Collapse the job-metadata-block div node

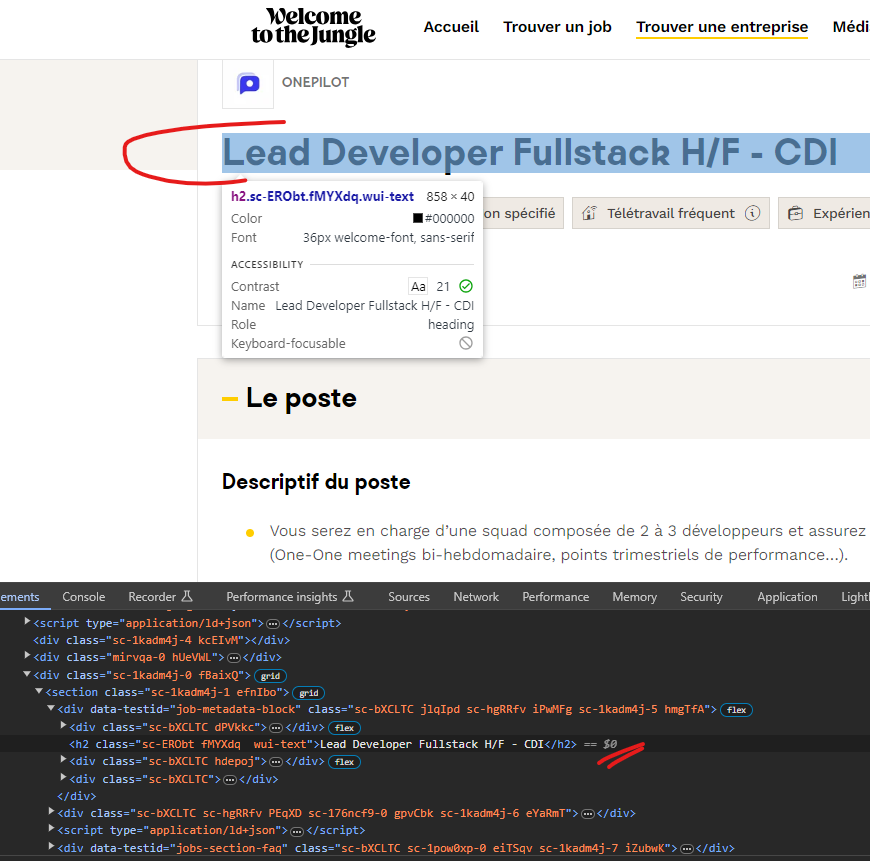coord(51,708)
